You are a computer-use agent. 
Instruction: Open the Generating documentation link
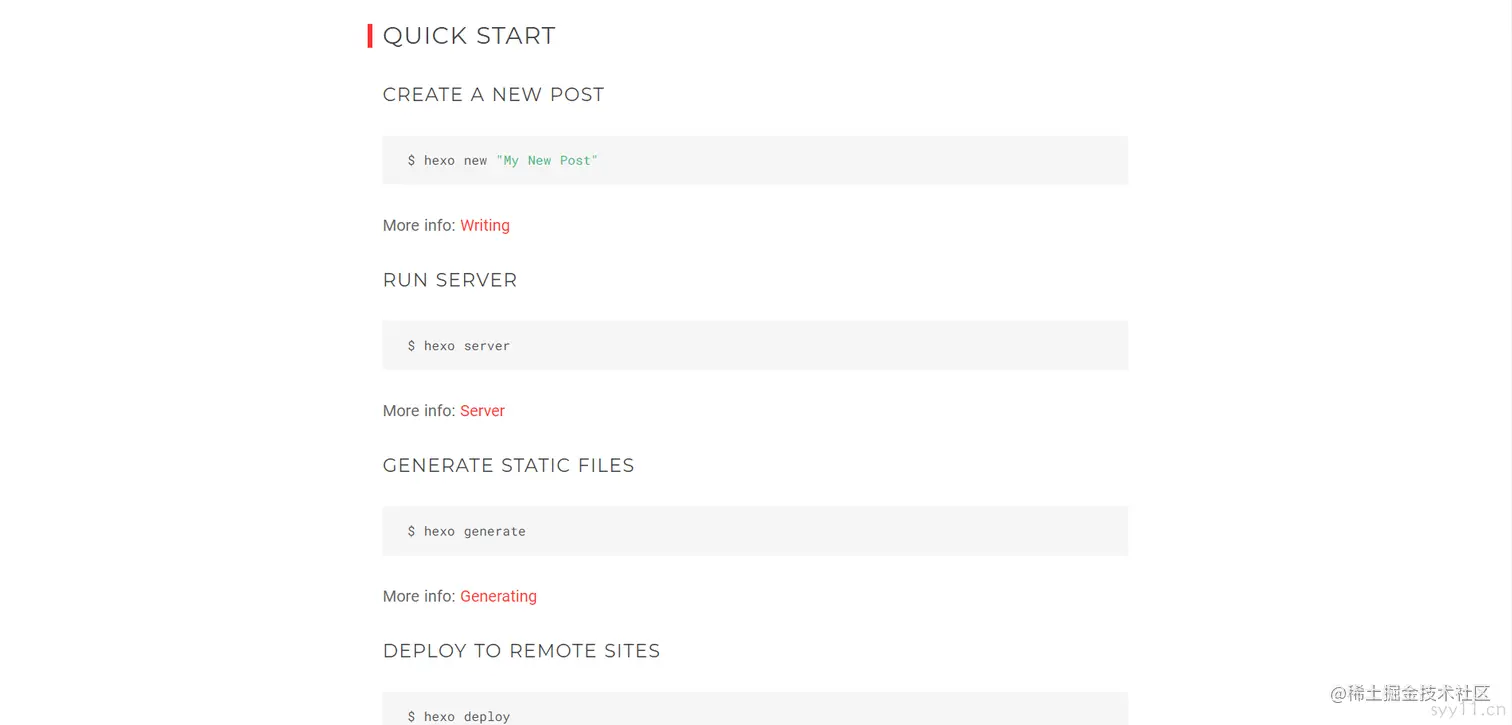pyautogui.click(x=498, y=596)
